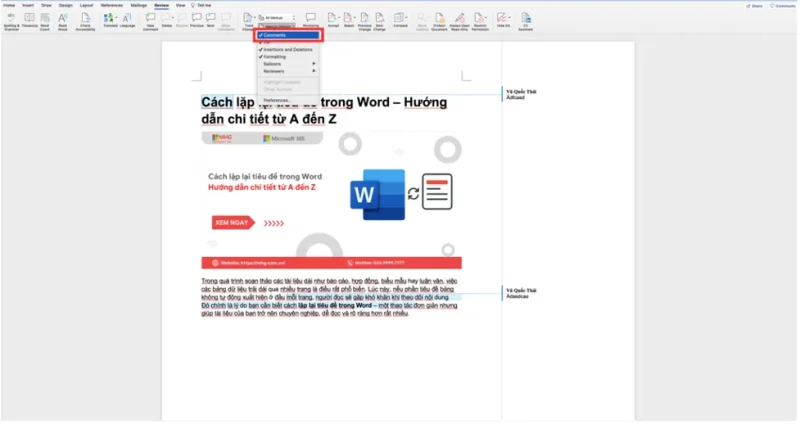Open the All Markup dropdown
800x424 pixels.
(x=277, y=18)
